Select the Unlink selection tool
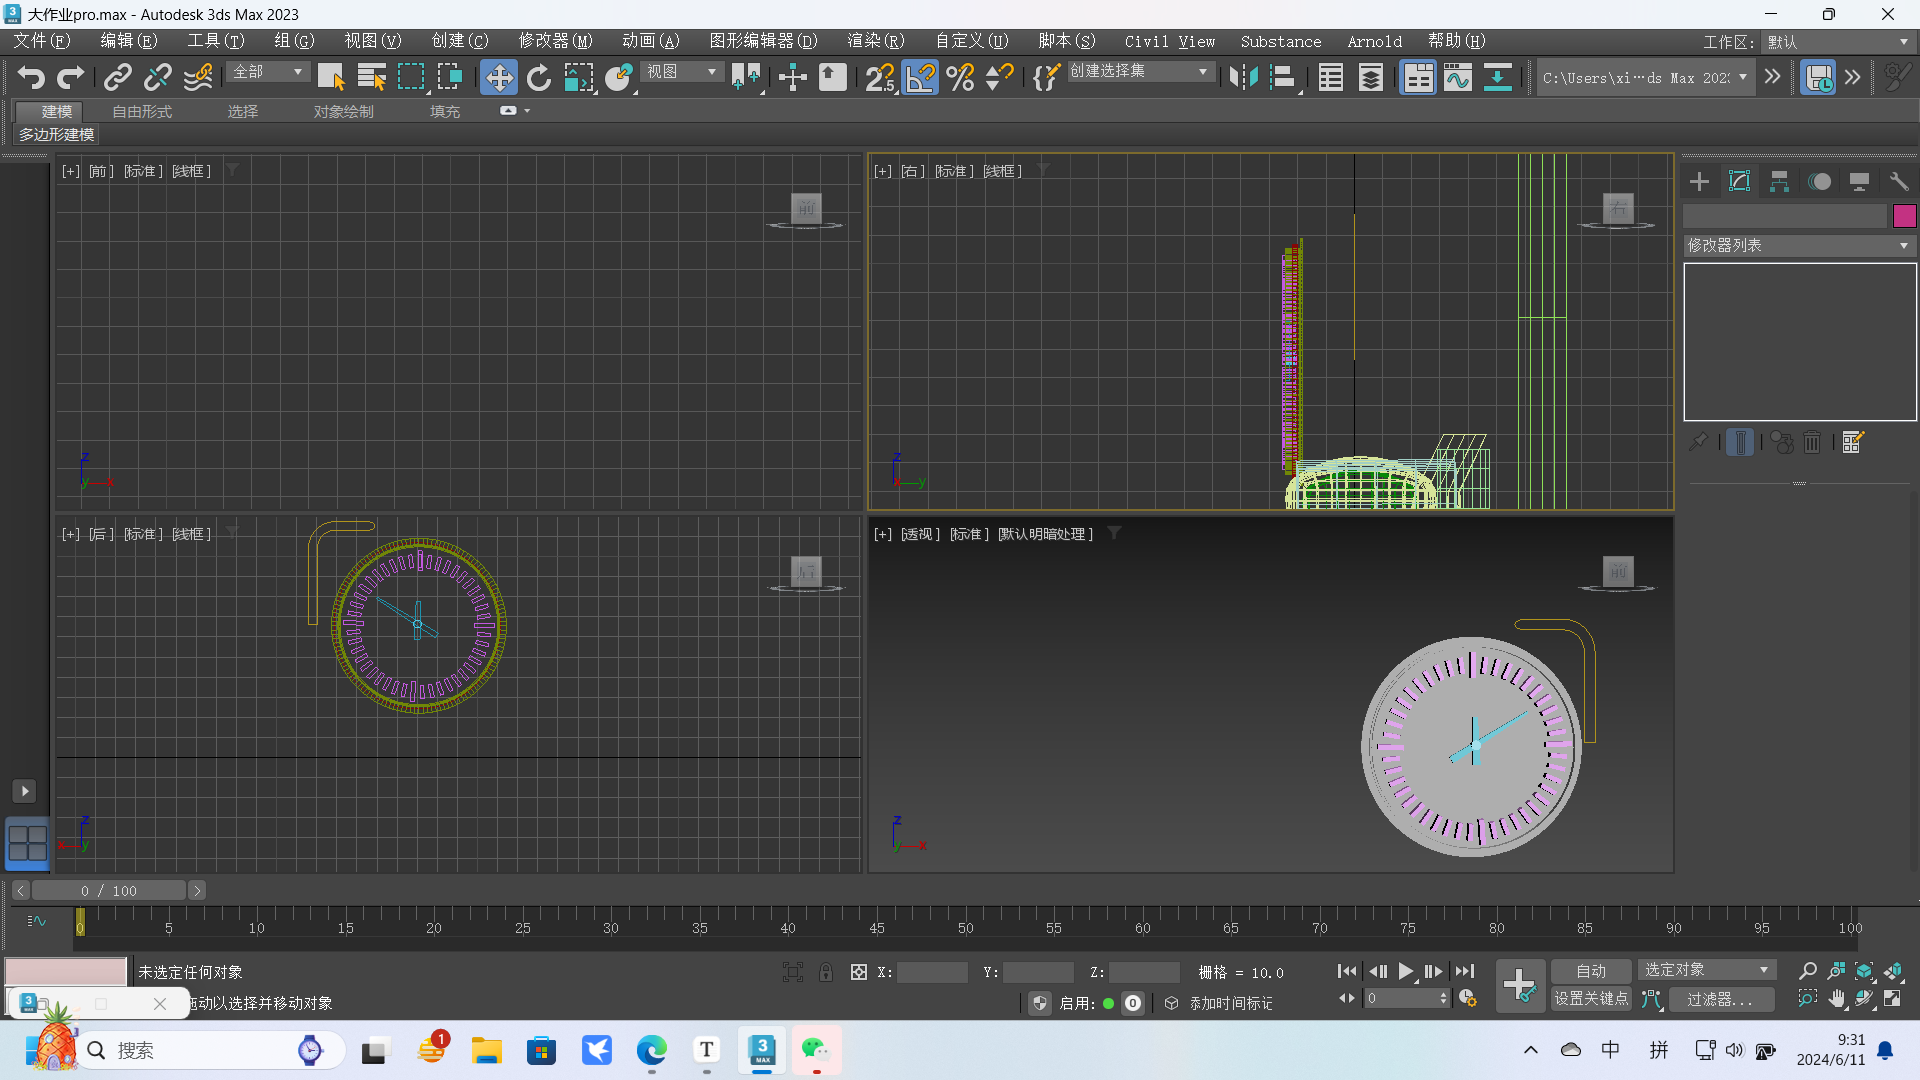This screenshot has height=1080, width=1920. [x=157, y=77]
